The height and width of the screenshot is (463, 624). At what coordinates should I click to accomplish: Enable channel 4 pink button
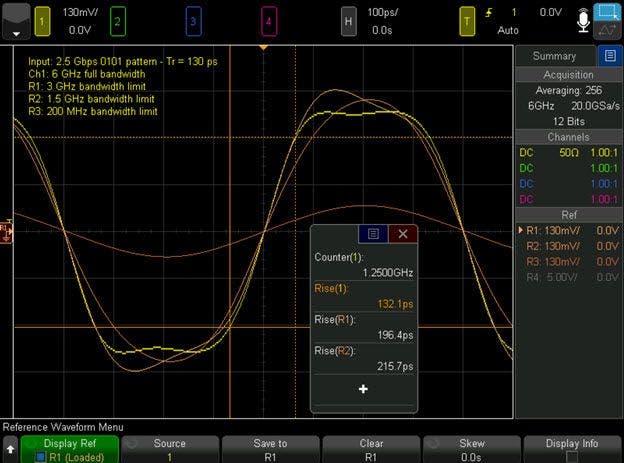click(x=269, y=21)
